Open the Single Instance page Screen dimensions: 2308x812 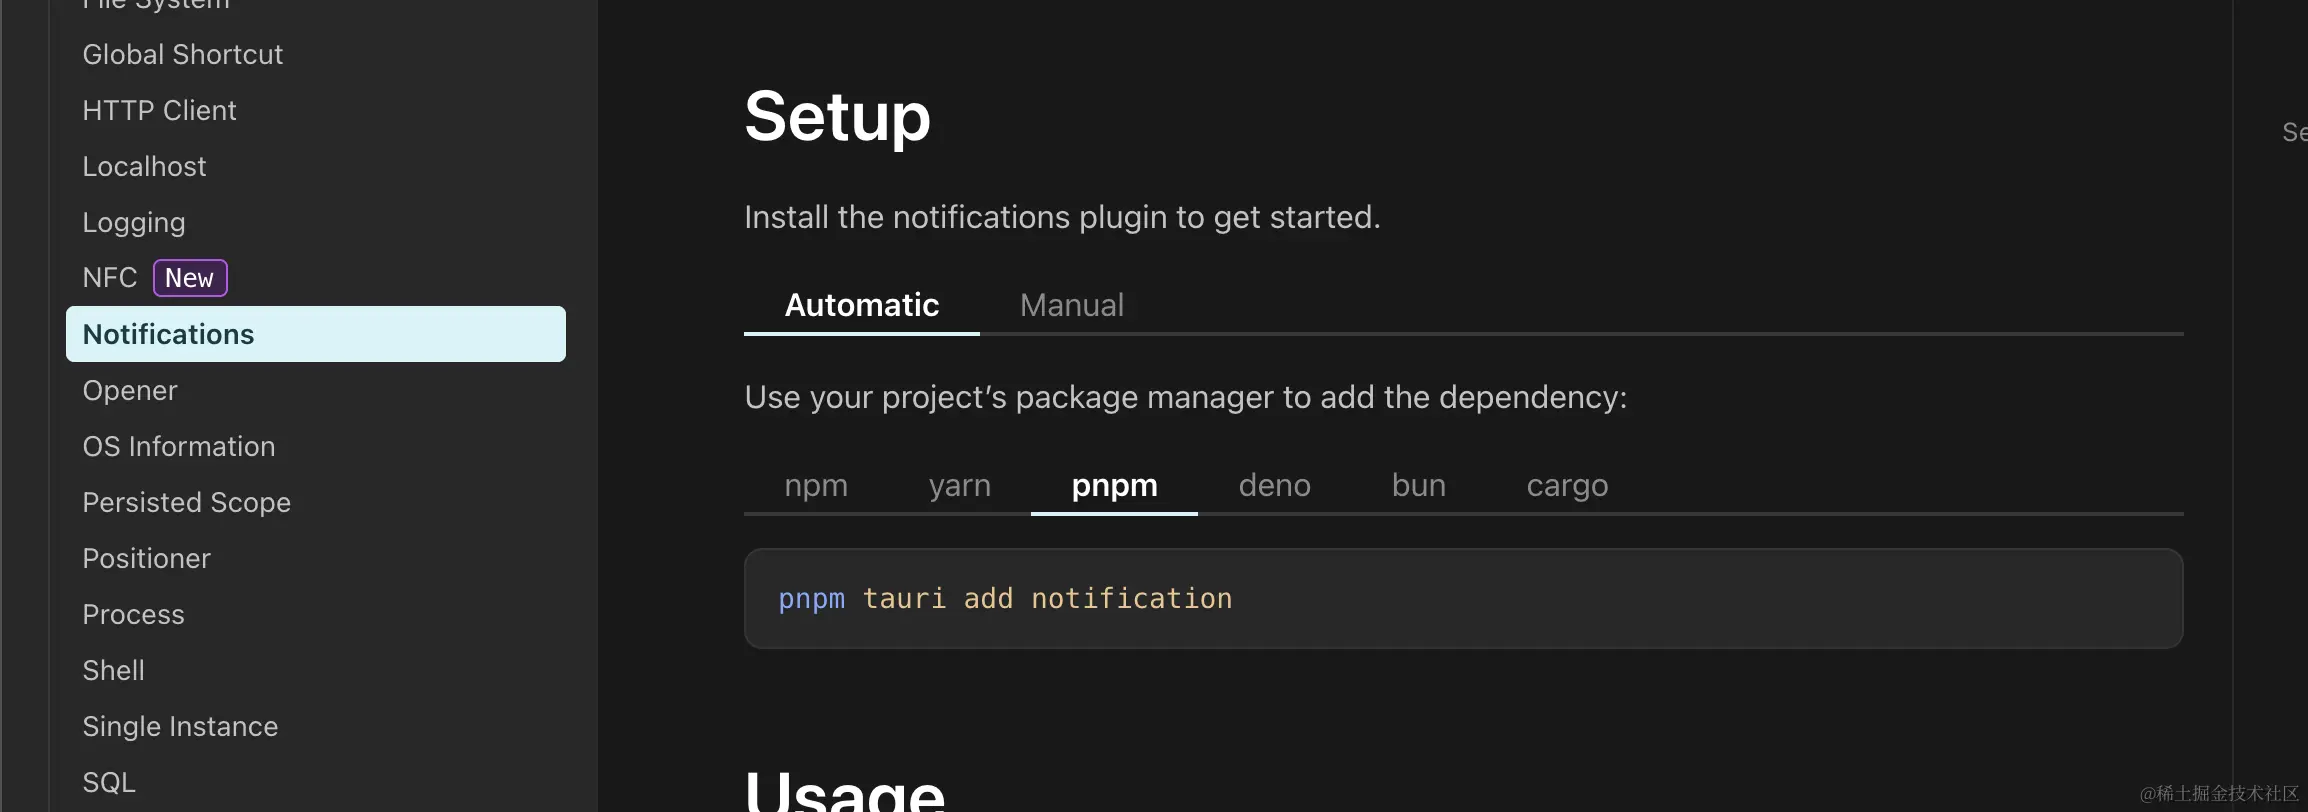[x=180, y=726]
